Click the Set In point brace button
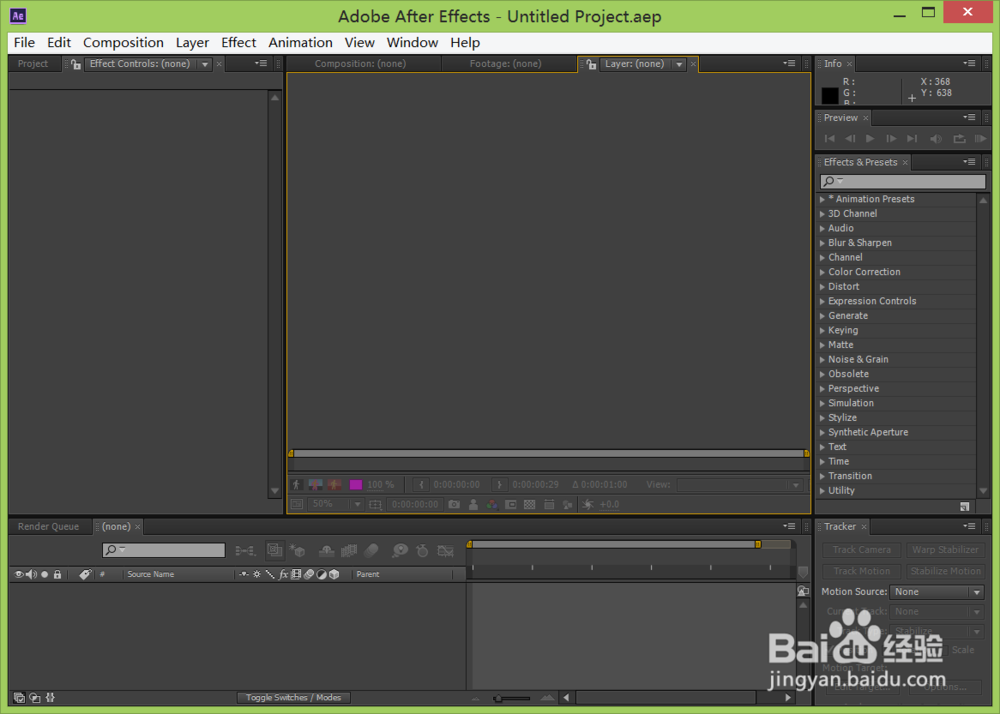Screen dimensions: 1000x714 coord(421,484)
